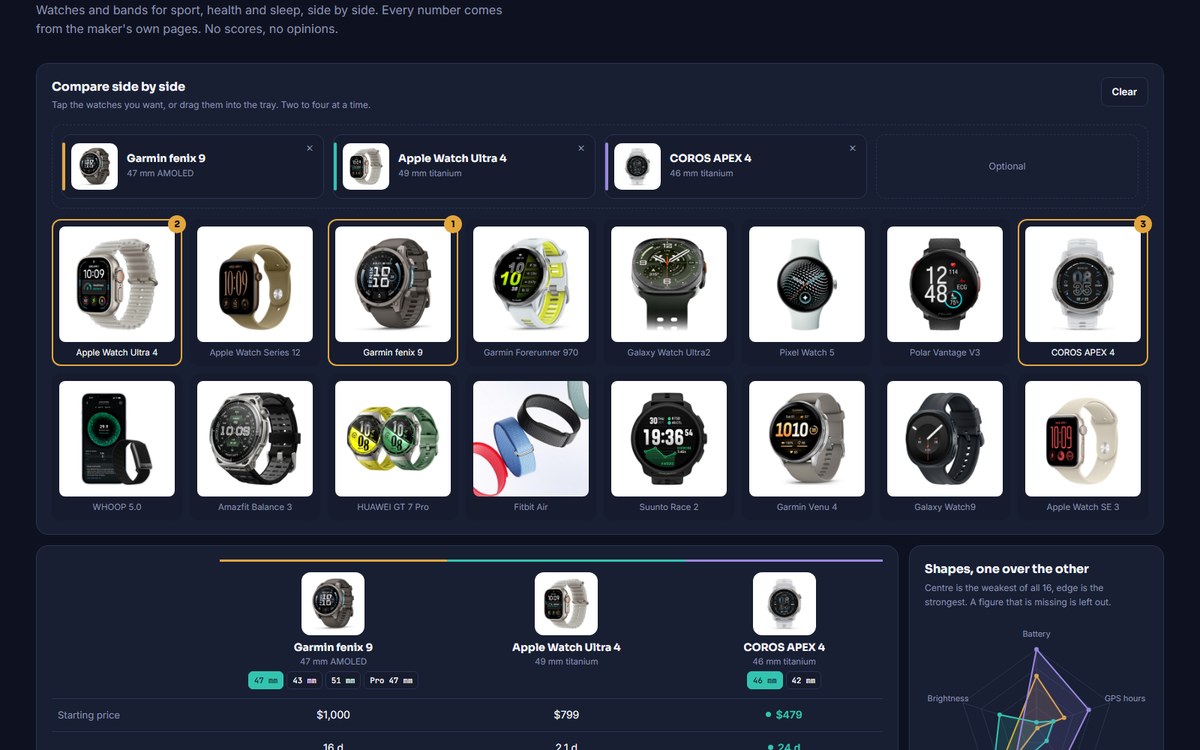Click the "Starting price" row label
The width and height of the screenshot is (1200, 750).
coord(89,715)
